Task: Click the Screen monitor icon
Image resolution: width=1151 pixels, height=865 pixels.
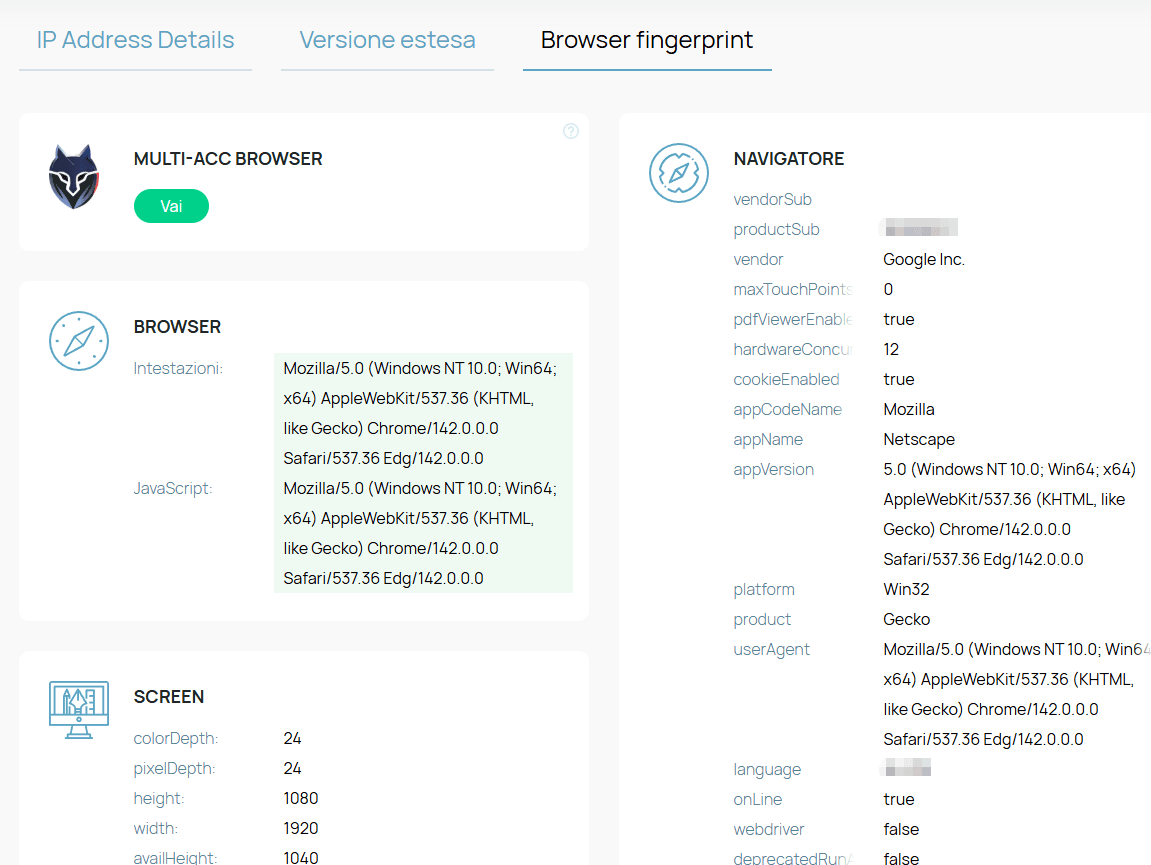Action: click(x=78, y=709)
